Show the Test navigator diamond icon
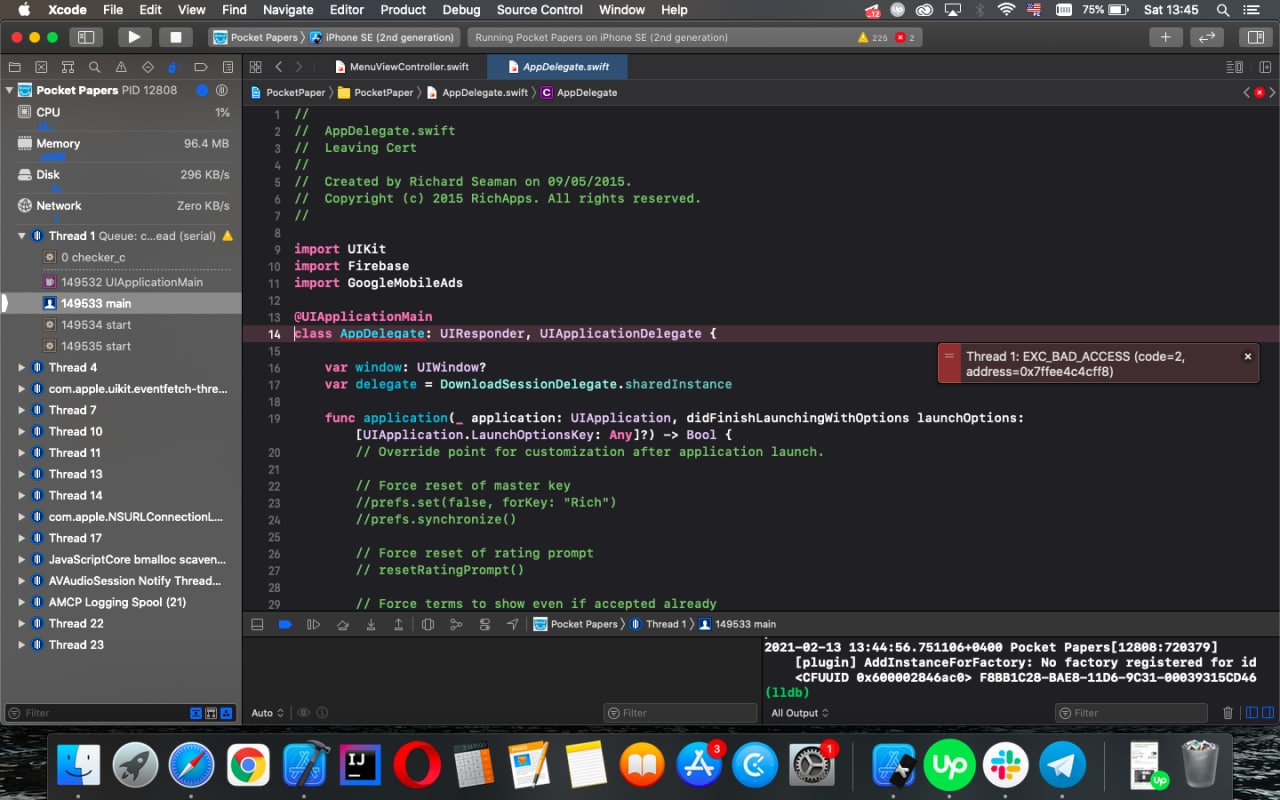This screenshot has width=1280, height=800. [x=147, y=67]
